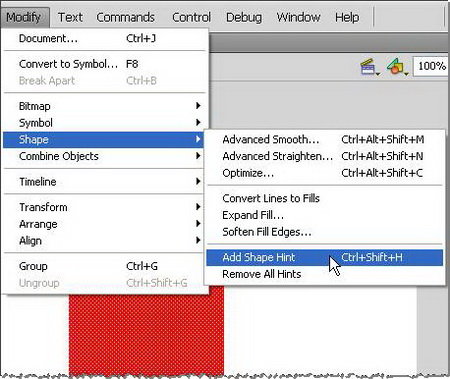Select Expand Fill... option

click(325, 215)
